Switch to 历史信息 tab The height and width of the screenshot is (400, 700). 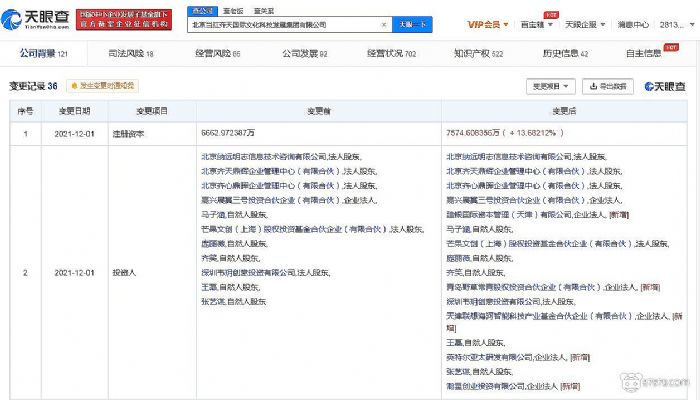coord(565,54)
